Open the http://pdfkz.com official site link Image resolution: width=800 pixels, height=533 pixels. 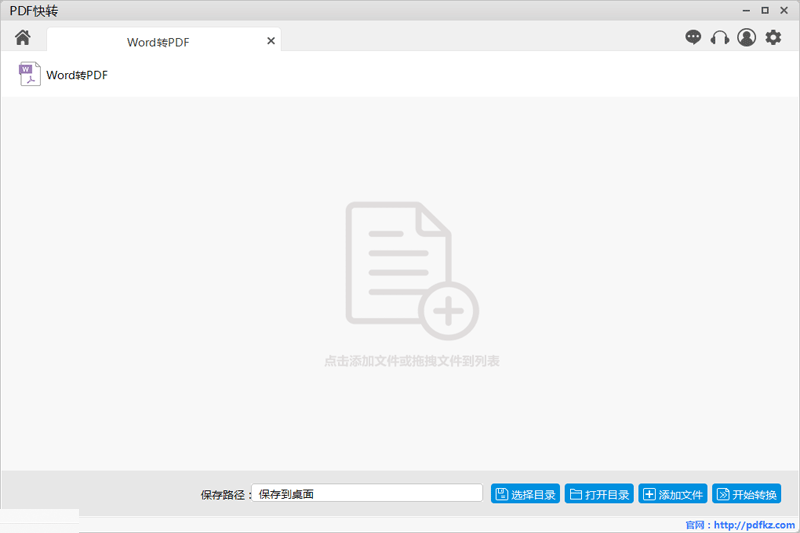coord(754,525)
